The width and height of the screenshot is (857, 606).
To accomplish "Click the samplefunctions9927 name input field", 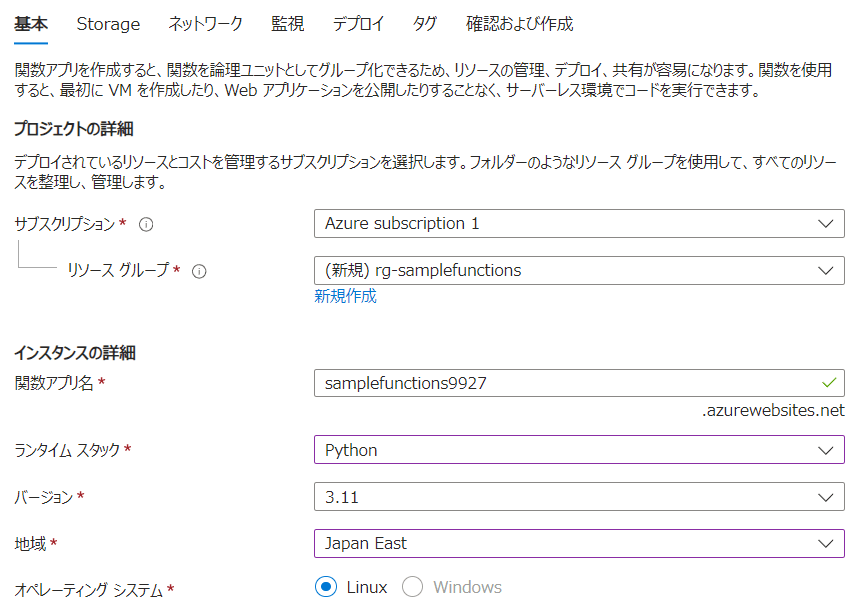I will tap(579, 383).
